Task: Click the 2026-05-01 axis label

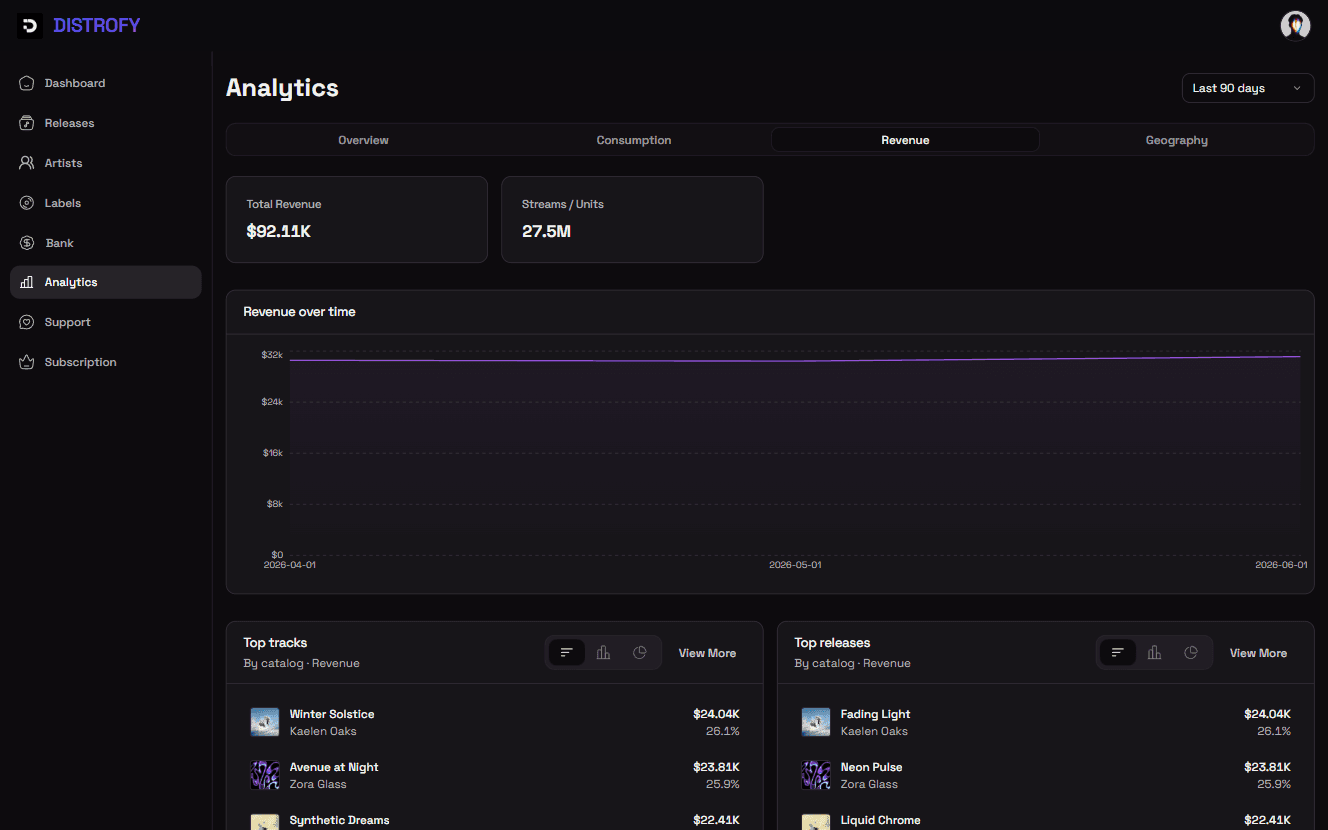Action: pyautogui.click(x=795, y=565)
